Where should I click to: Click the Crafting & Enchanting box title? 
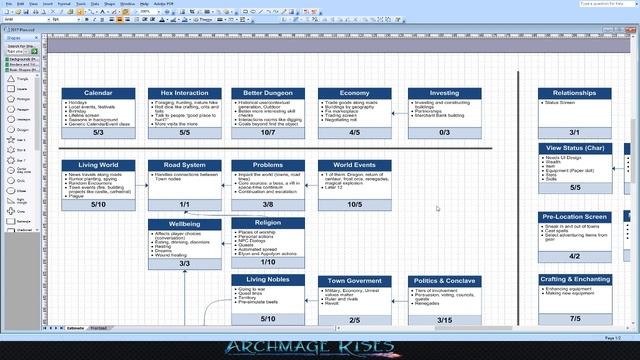click(575, 279)
